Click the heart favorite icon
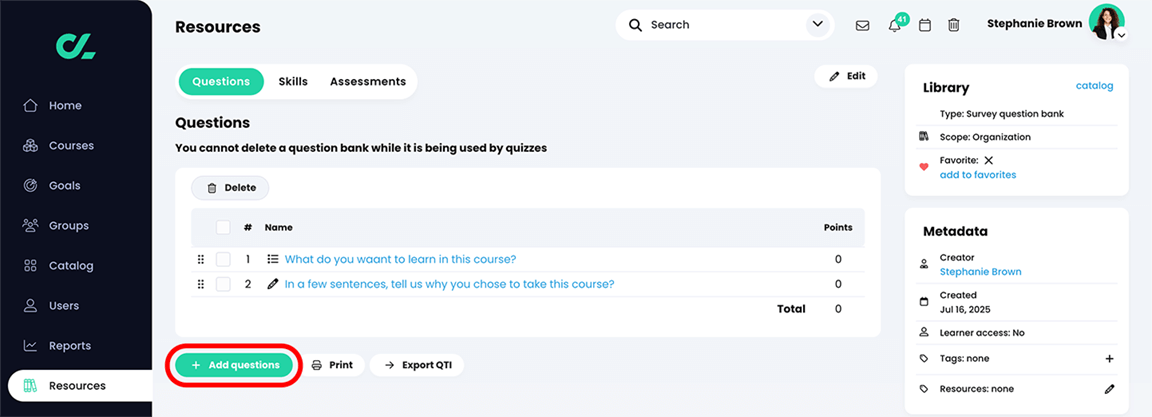Screen dimensions: 1152x417 924,167
